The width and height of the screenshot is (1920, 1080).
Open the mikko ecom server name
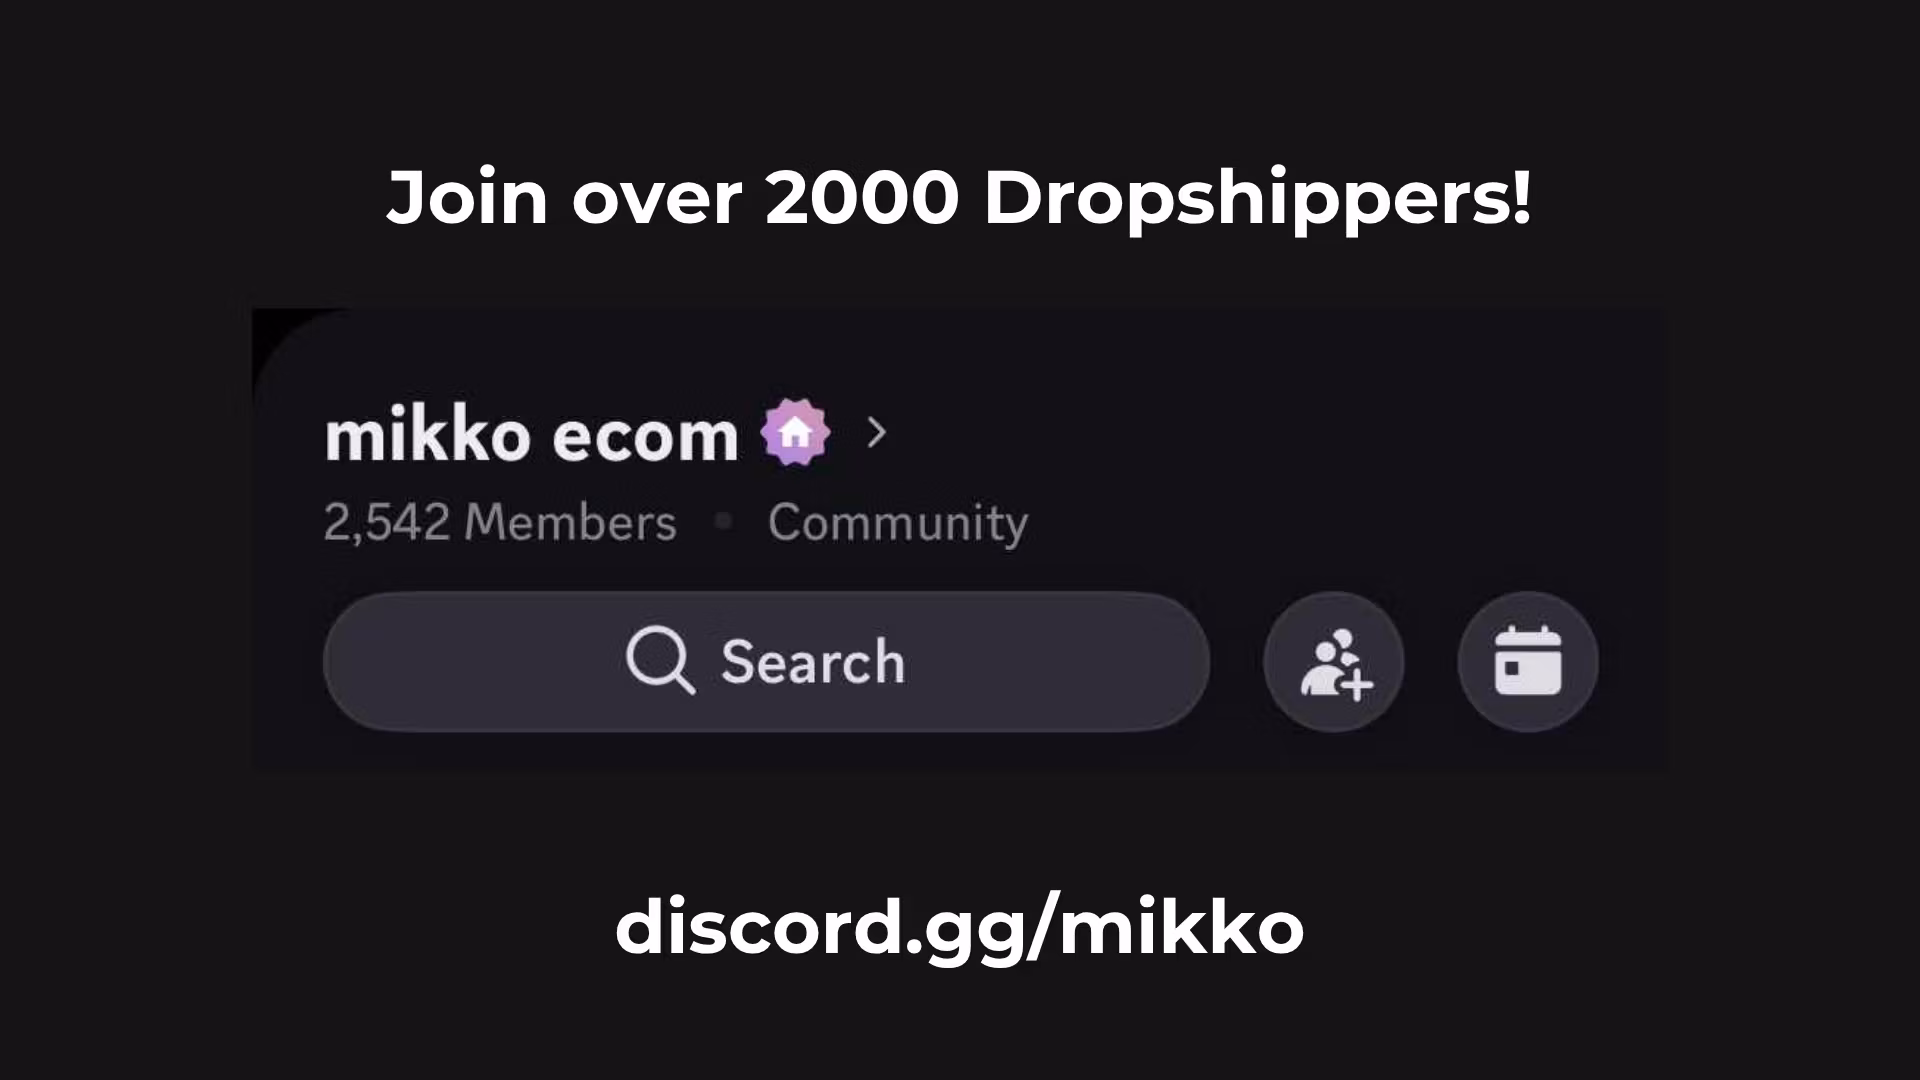coord(531,437)
